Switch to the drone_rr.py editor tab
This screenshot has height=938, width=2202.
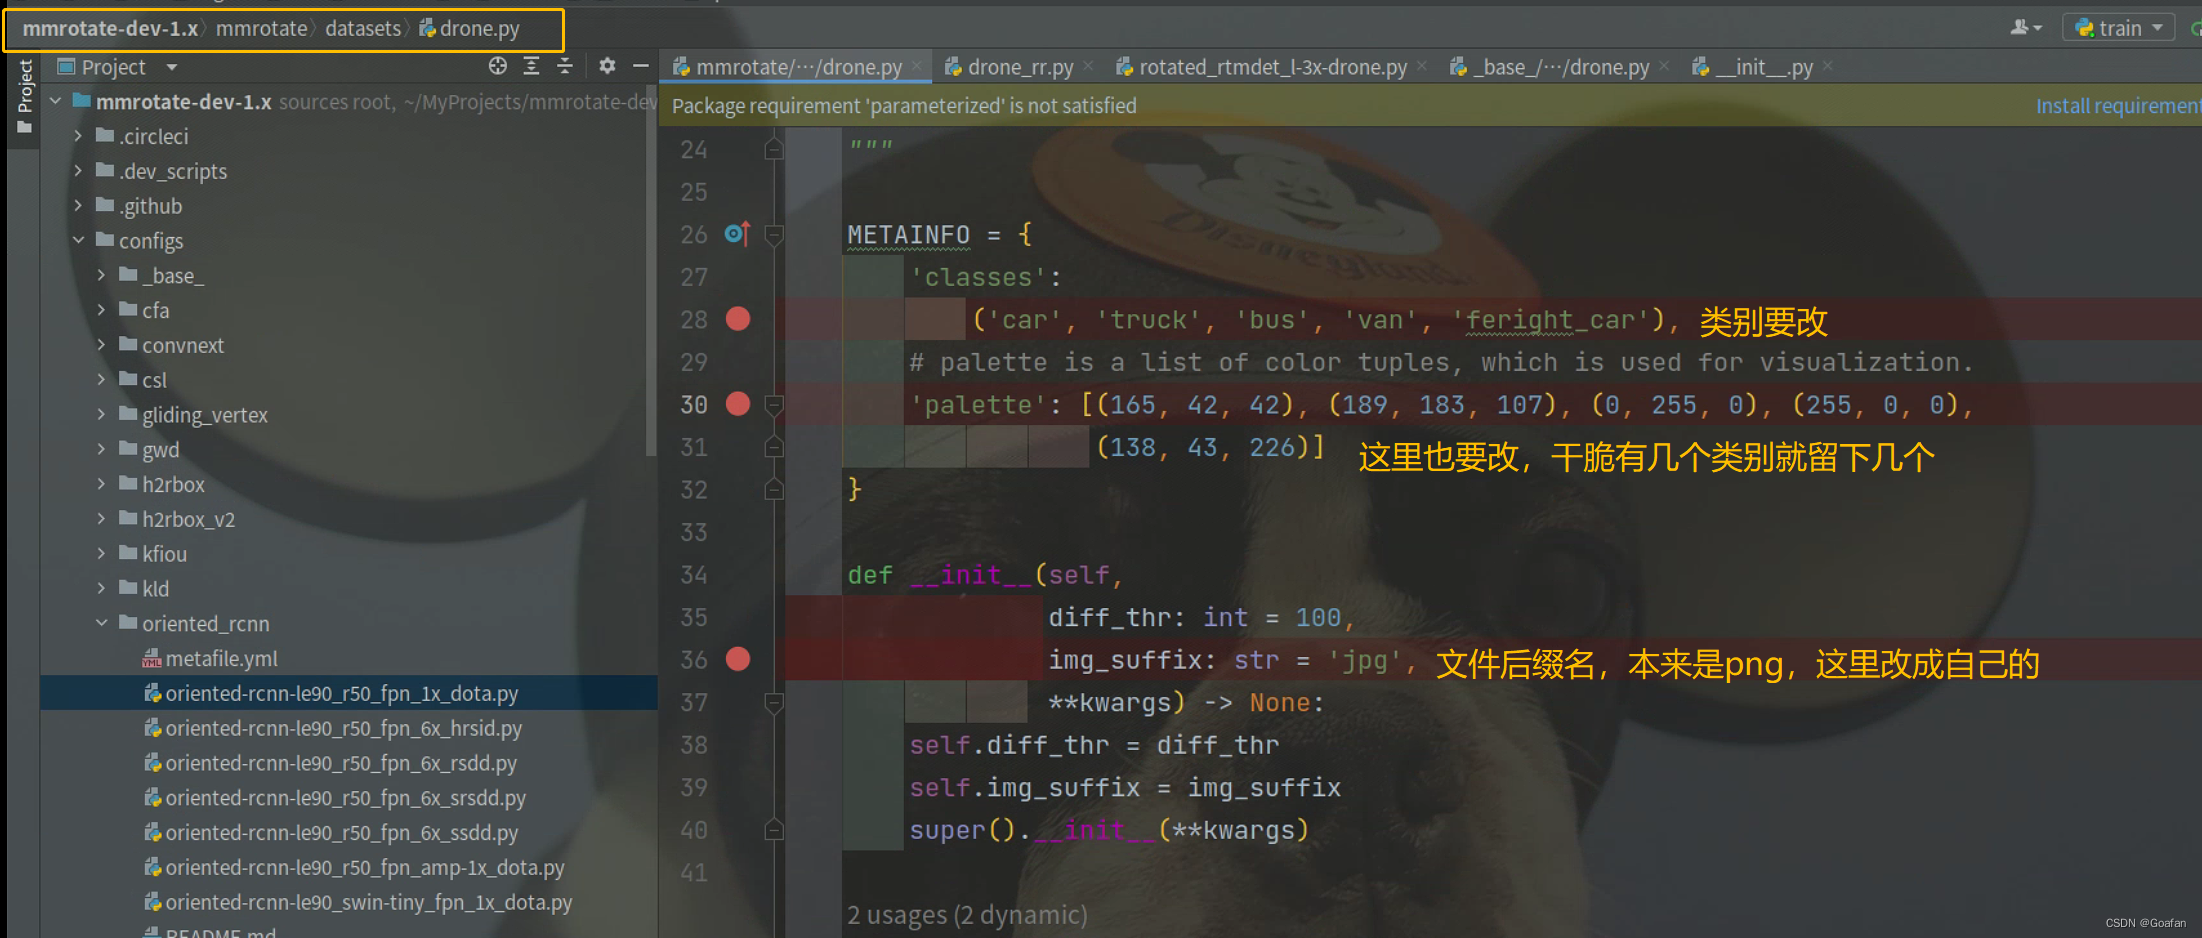tap(1019, 66)
